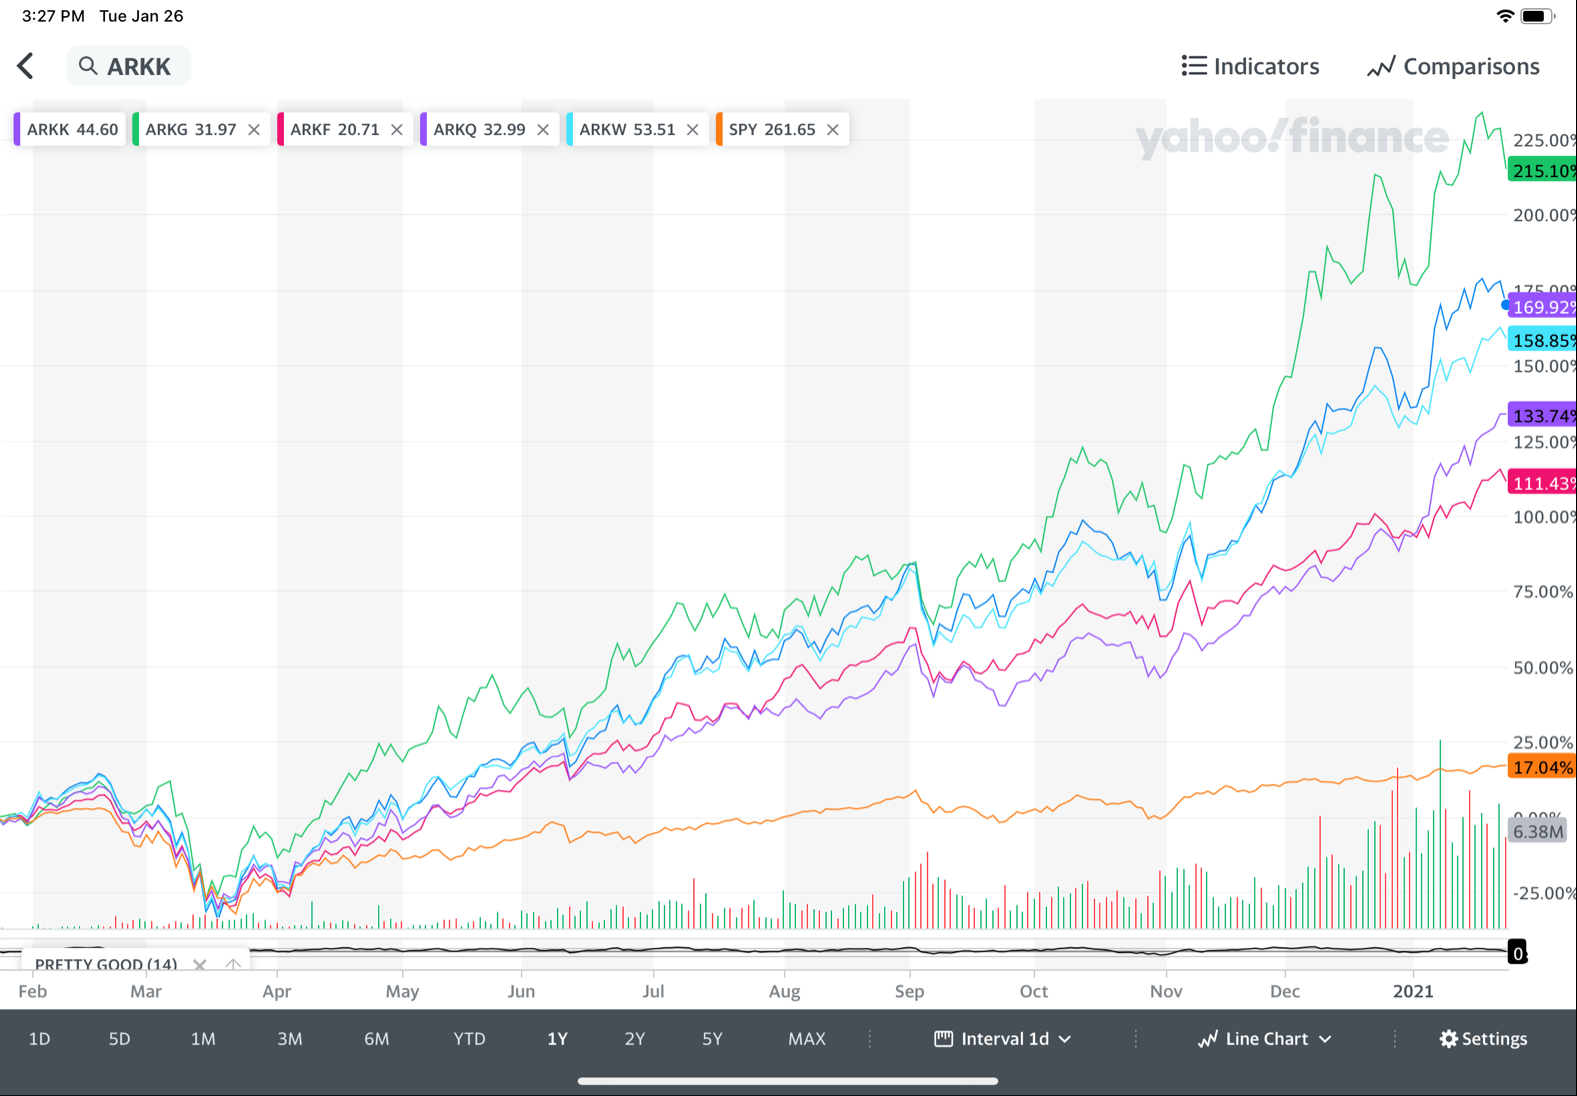Switch to the 6M time range
The height and width of the screenshot is (1096, 1577).
376,1039
